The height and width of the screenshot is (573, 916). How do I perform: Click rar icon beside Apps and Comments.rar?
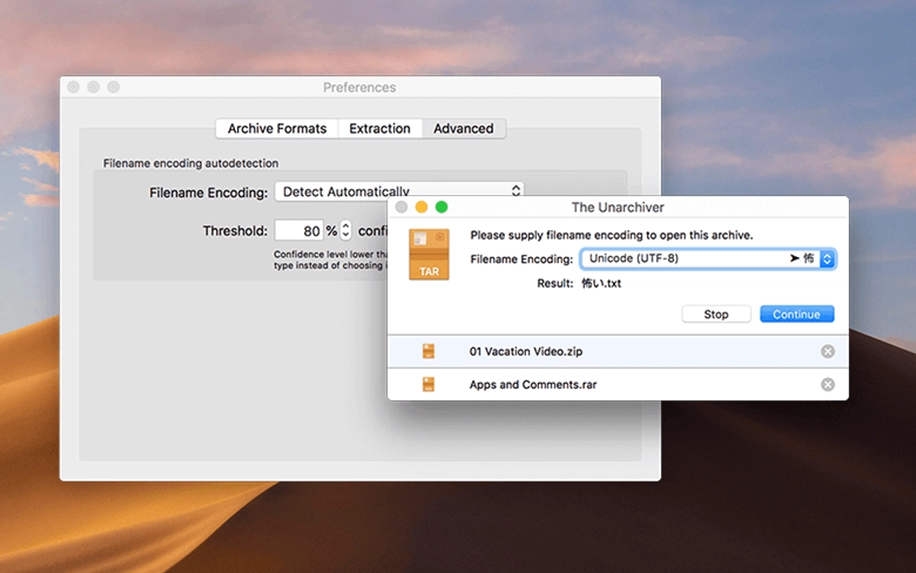tap(428, 384)
